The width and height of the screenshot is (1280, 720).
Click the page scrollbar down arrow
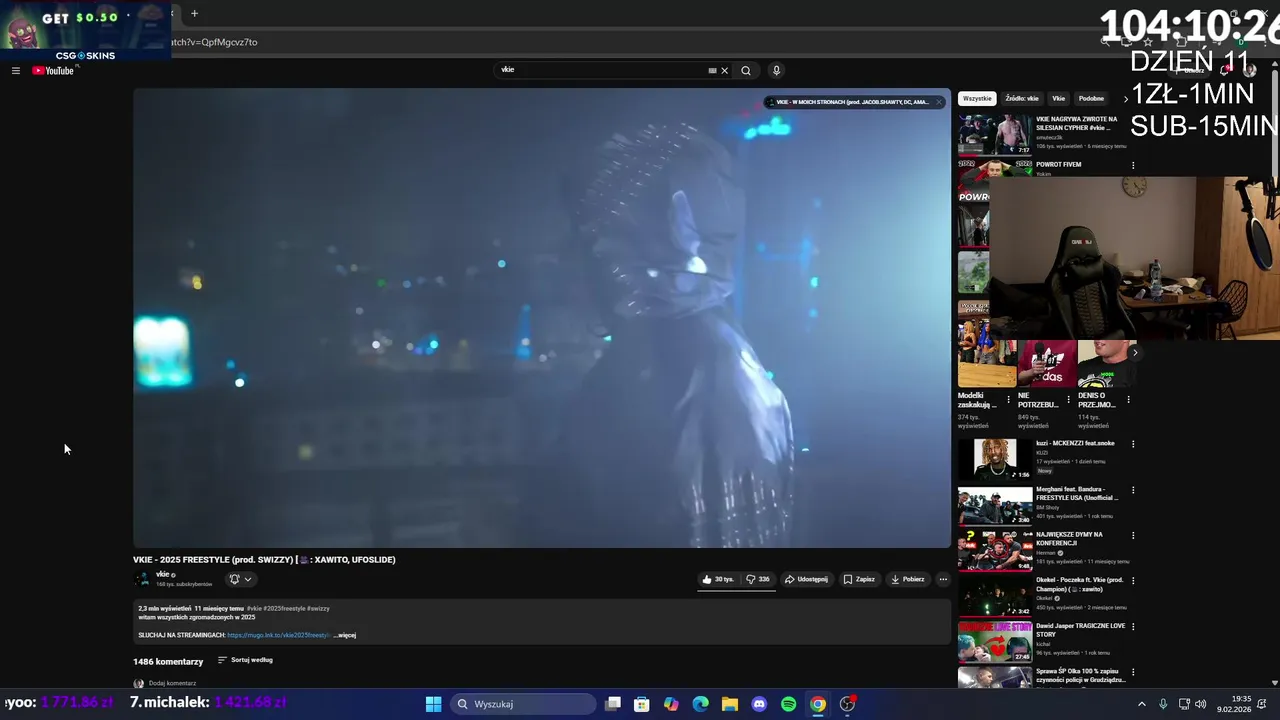1274,683
